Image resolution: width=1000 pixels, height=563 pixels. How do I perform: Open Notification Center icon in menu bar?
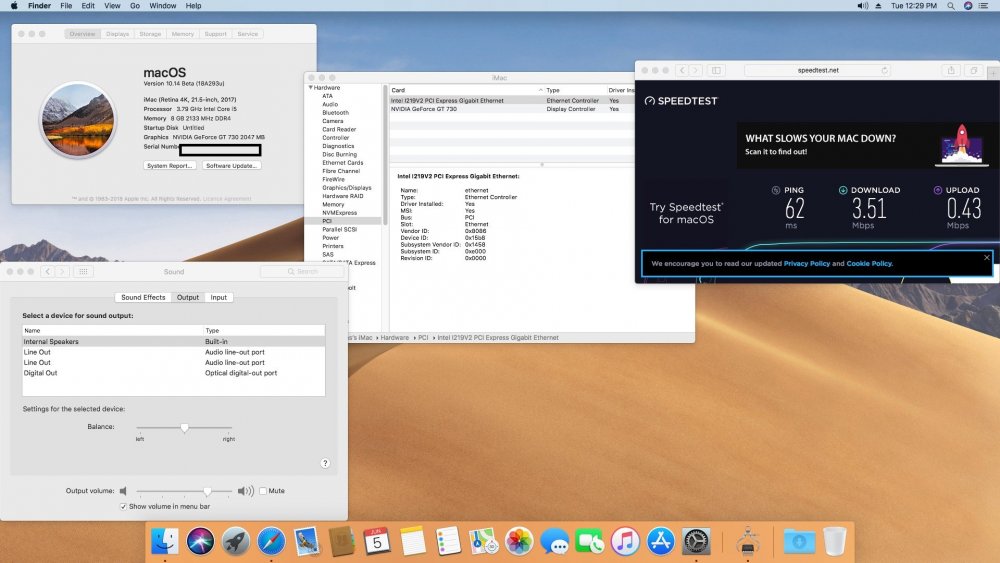(985, 6)
